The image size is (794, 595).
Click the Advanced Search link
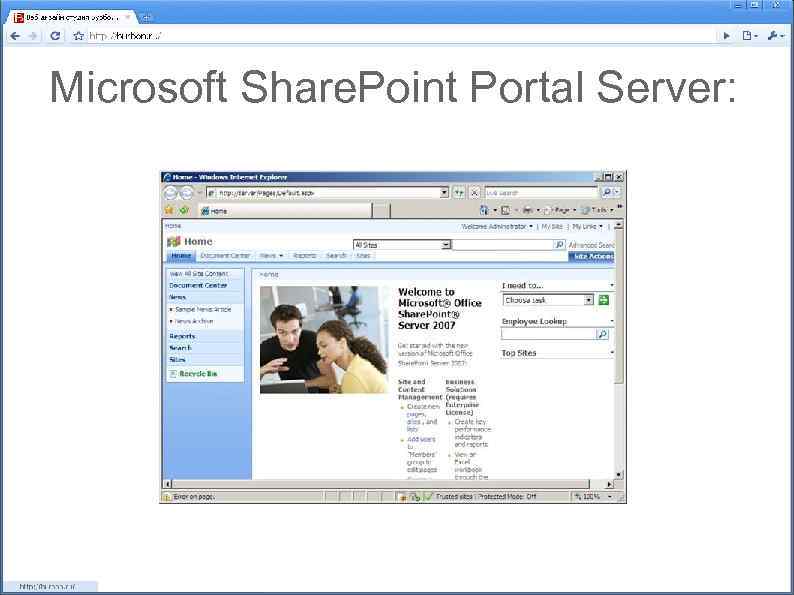point(591,245)
